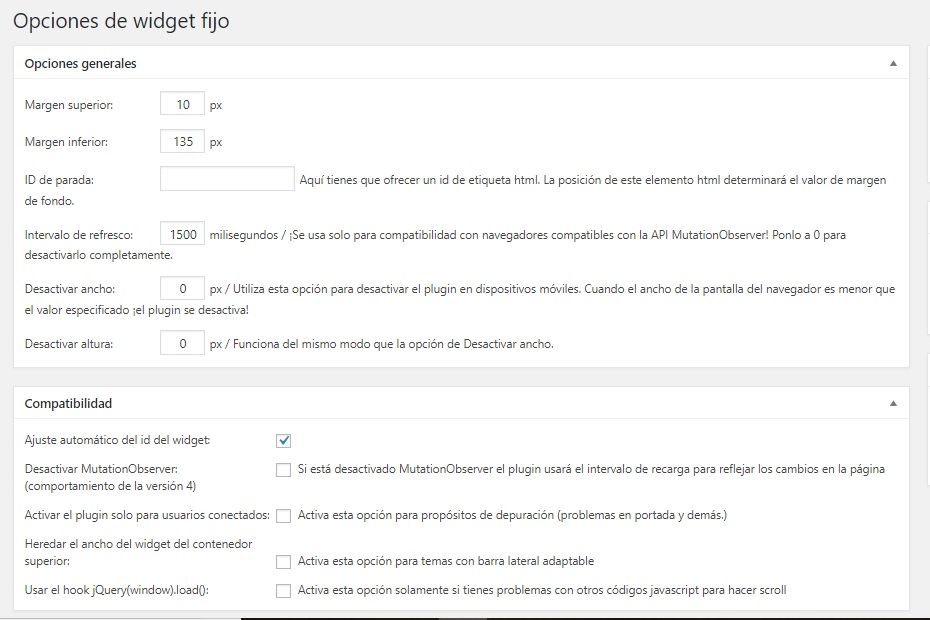The width and height of the screenshot is (930, 620).
Task: Click the Desactivar MutationObserver label text
Action: point(101,469)
